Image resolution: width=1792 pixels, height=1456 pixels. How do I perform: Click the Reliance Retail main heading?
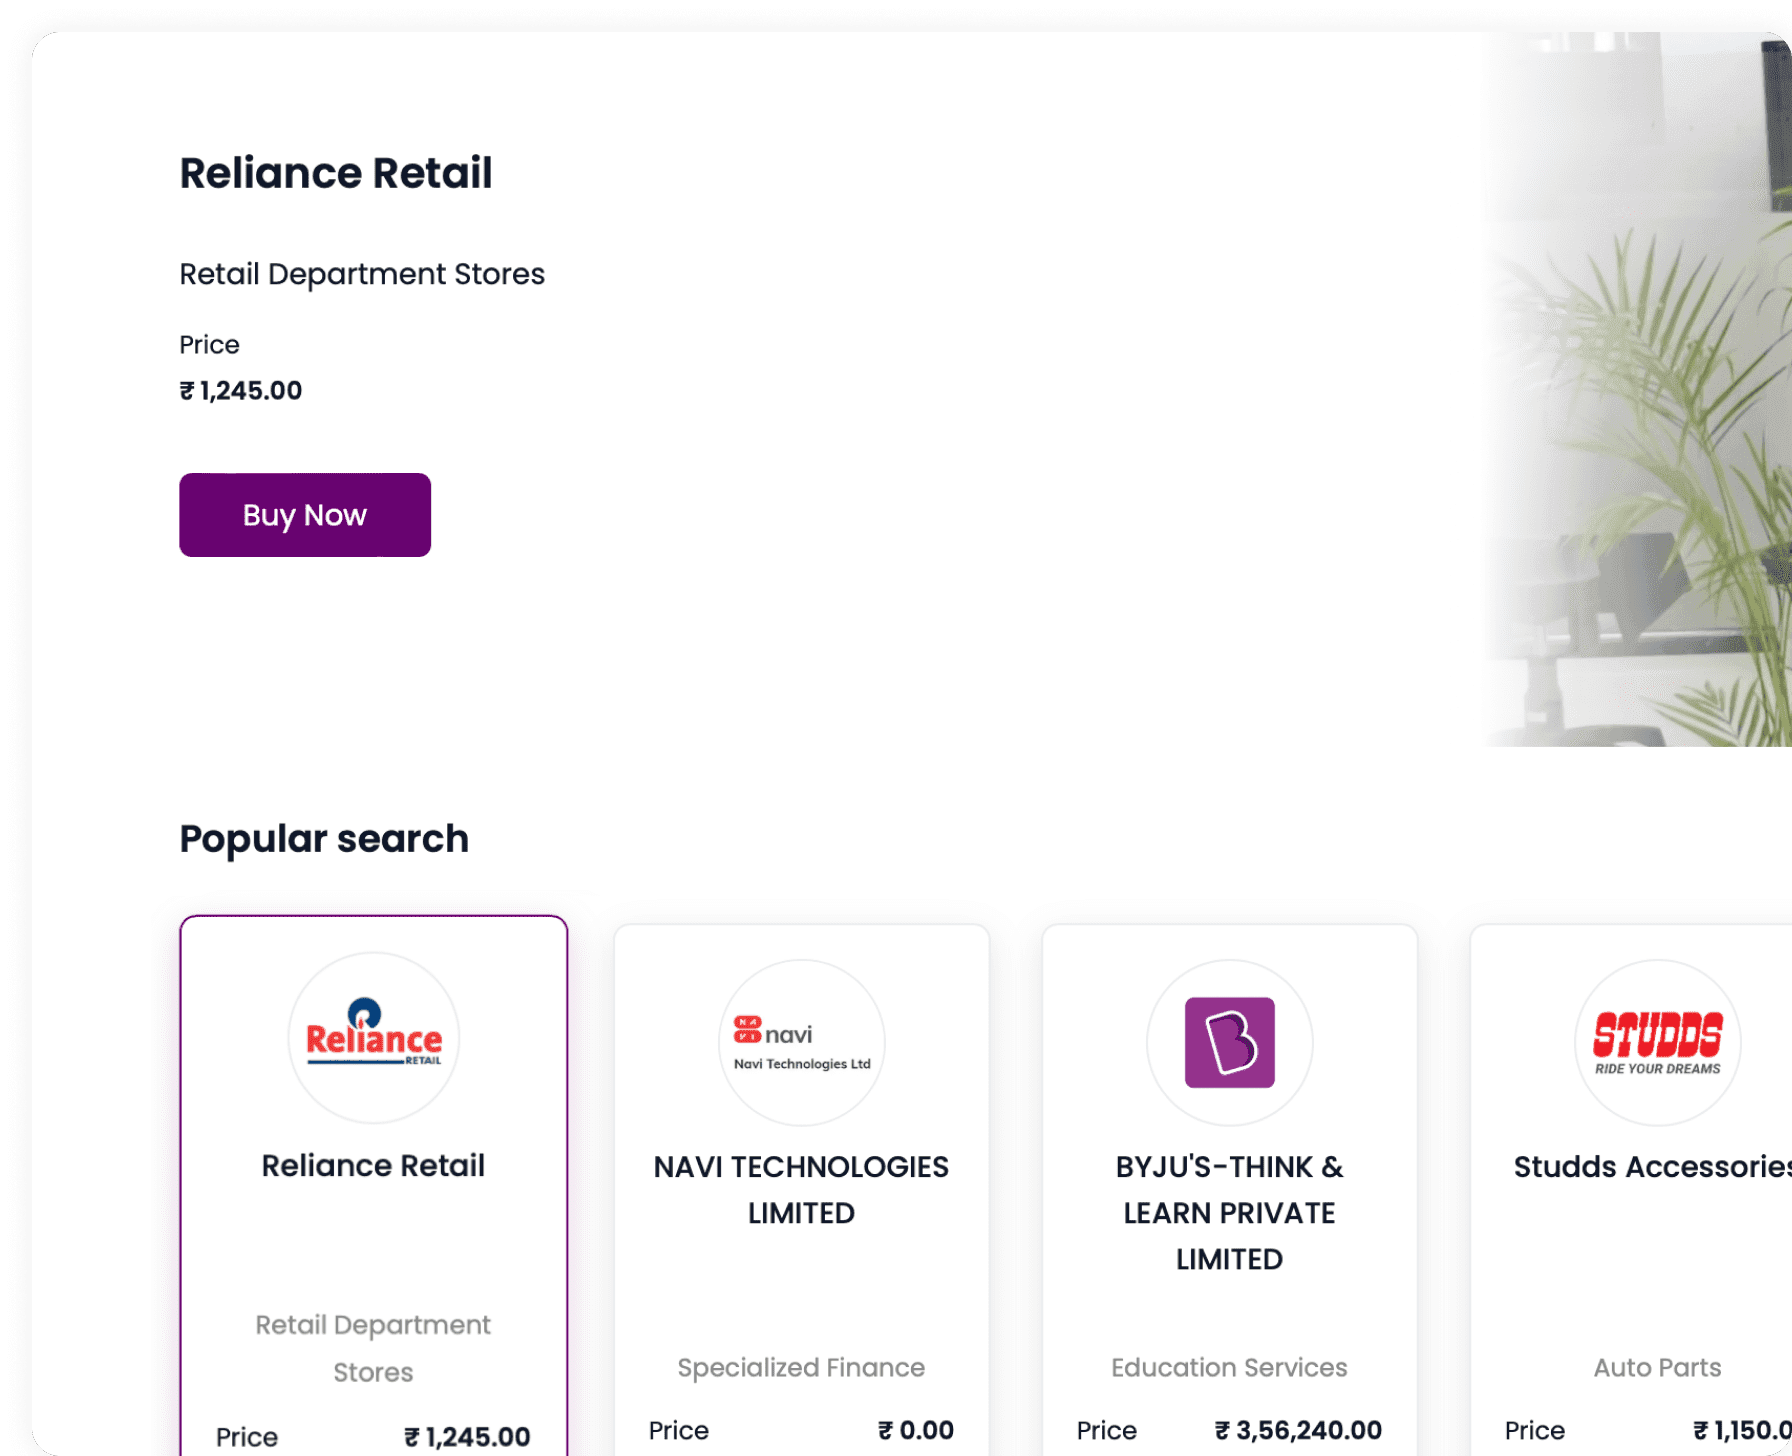coord(336,173)
